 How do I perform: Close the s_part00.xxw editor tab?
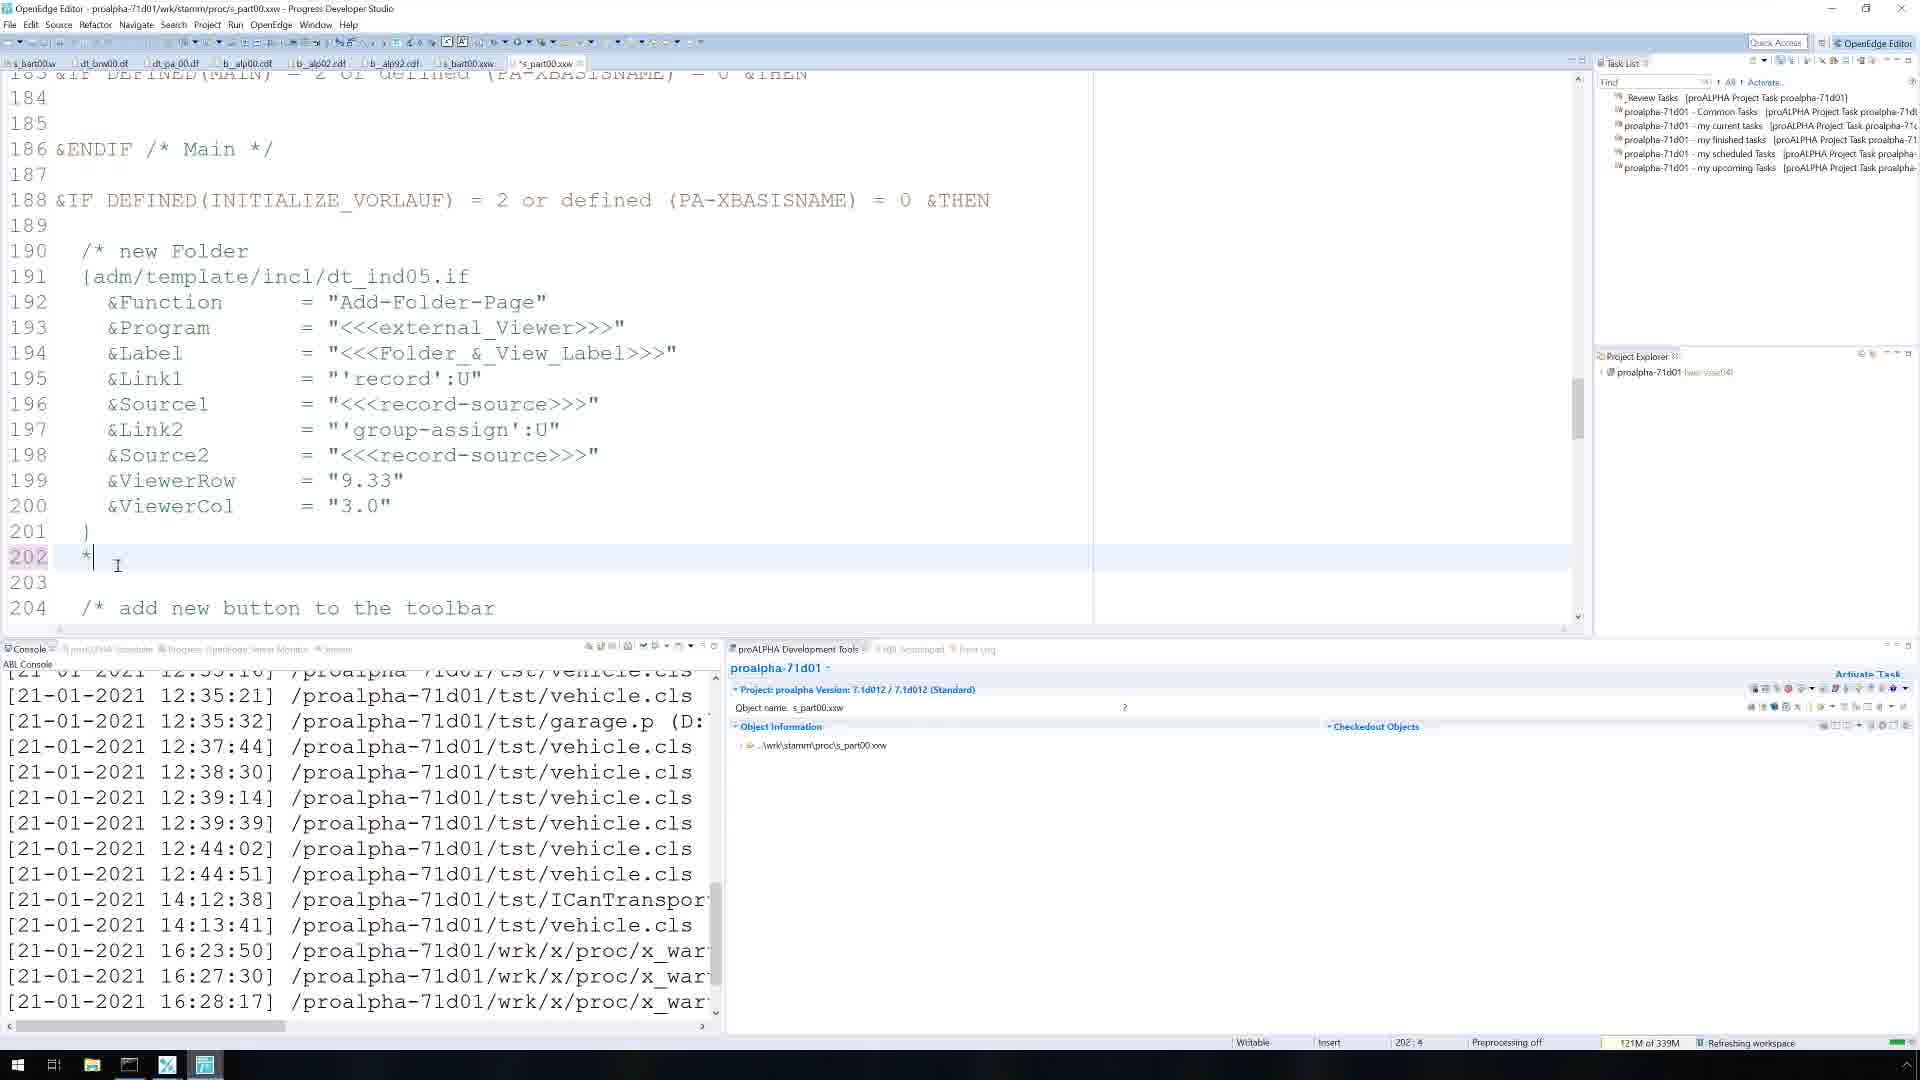tap(580, 63)
